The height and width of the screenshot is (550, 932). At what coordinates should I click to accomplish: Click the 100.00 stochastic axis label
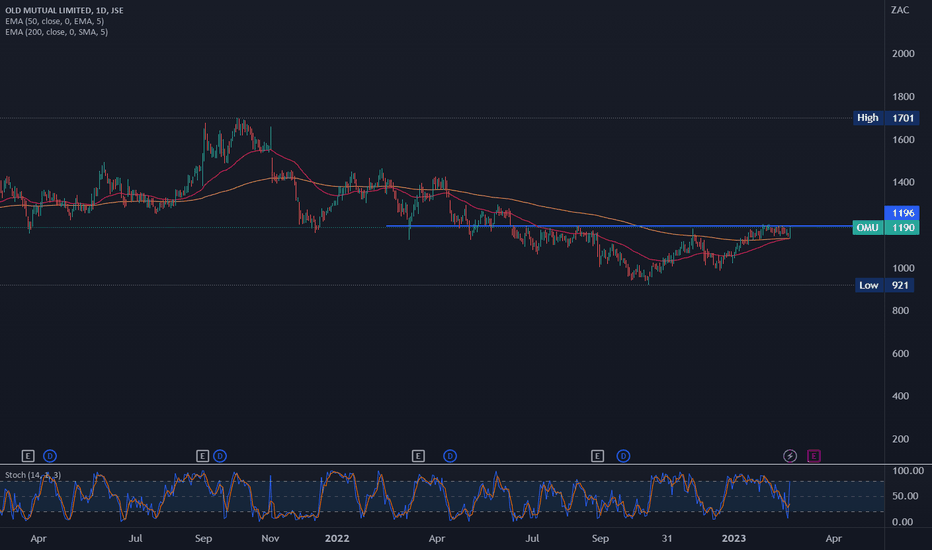click(x=908, y=470)
